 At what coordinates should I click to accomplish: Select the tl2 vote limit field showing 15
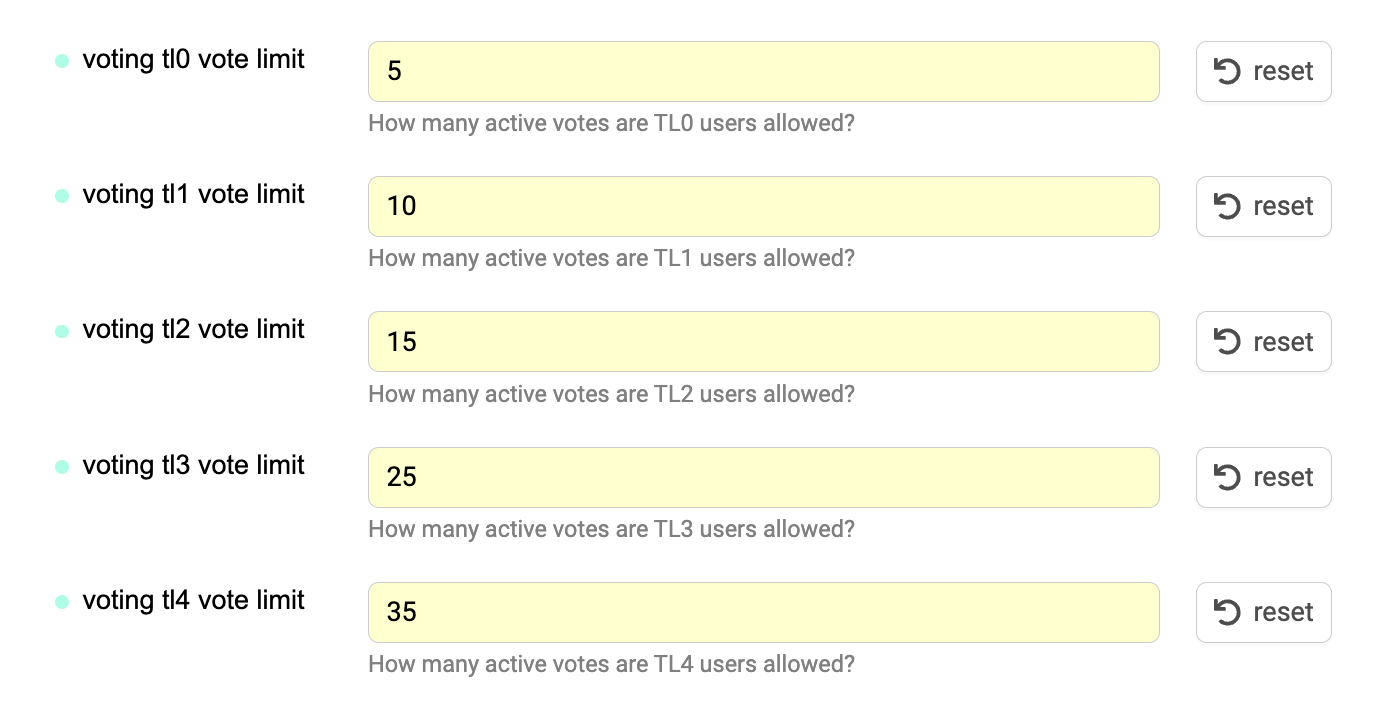pos(764,341)
